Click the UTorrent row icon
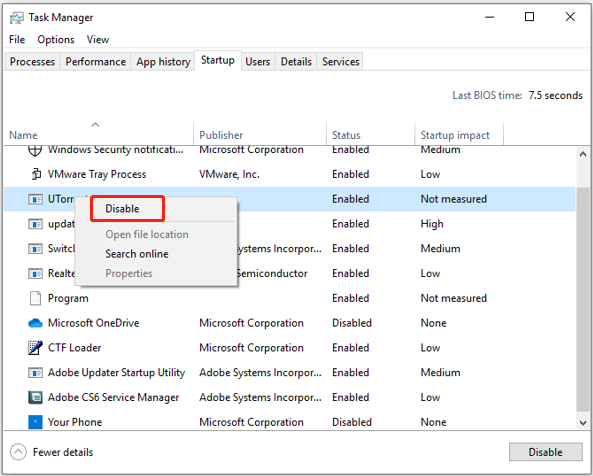 (x=35, y=199)
